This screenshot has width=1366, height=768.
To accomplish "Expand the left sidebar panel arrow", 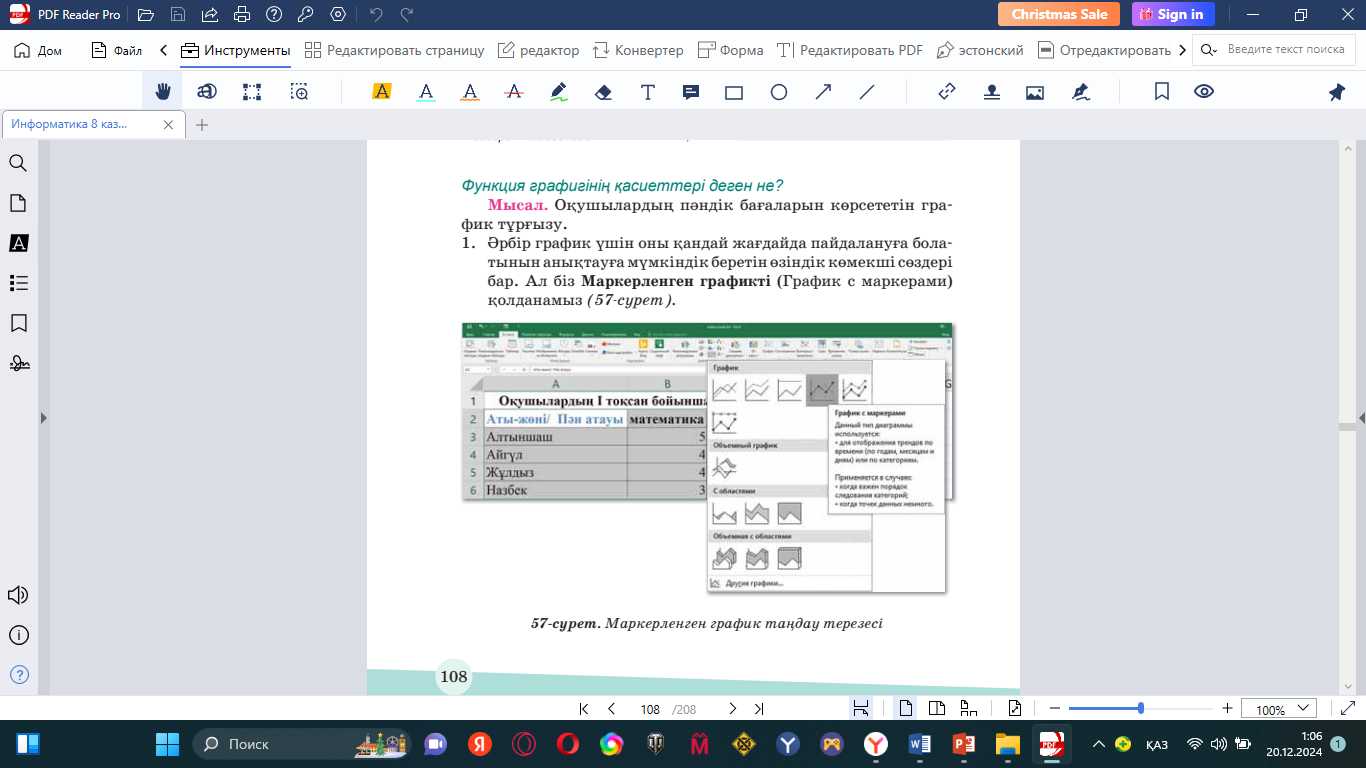I will click(x=42, y=418).
